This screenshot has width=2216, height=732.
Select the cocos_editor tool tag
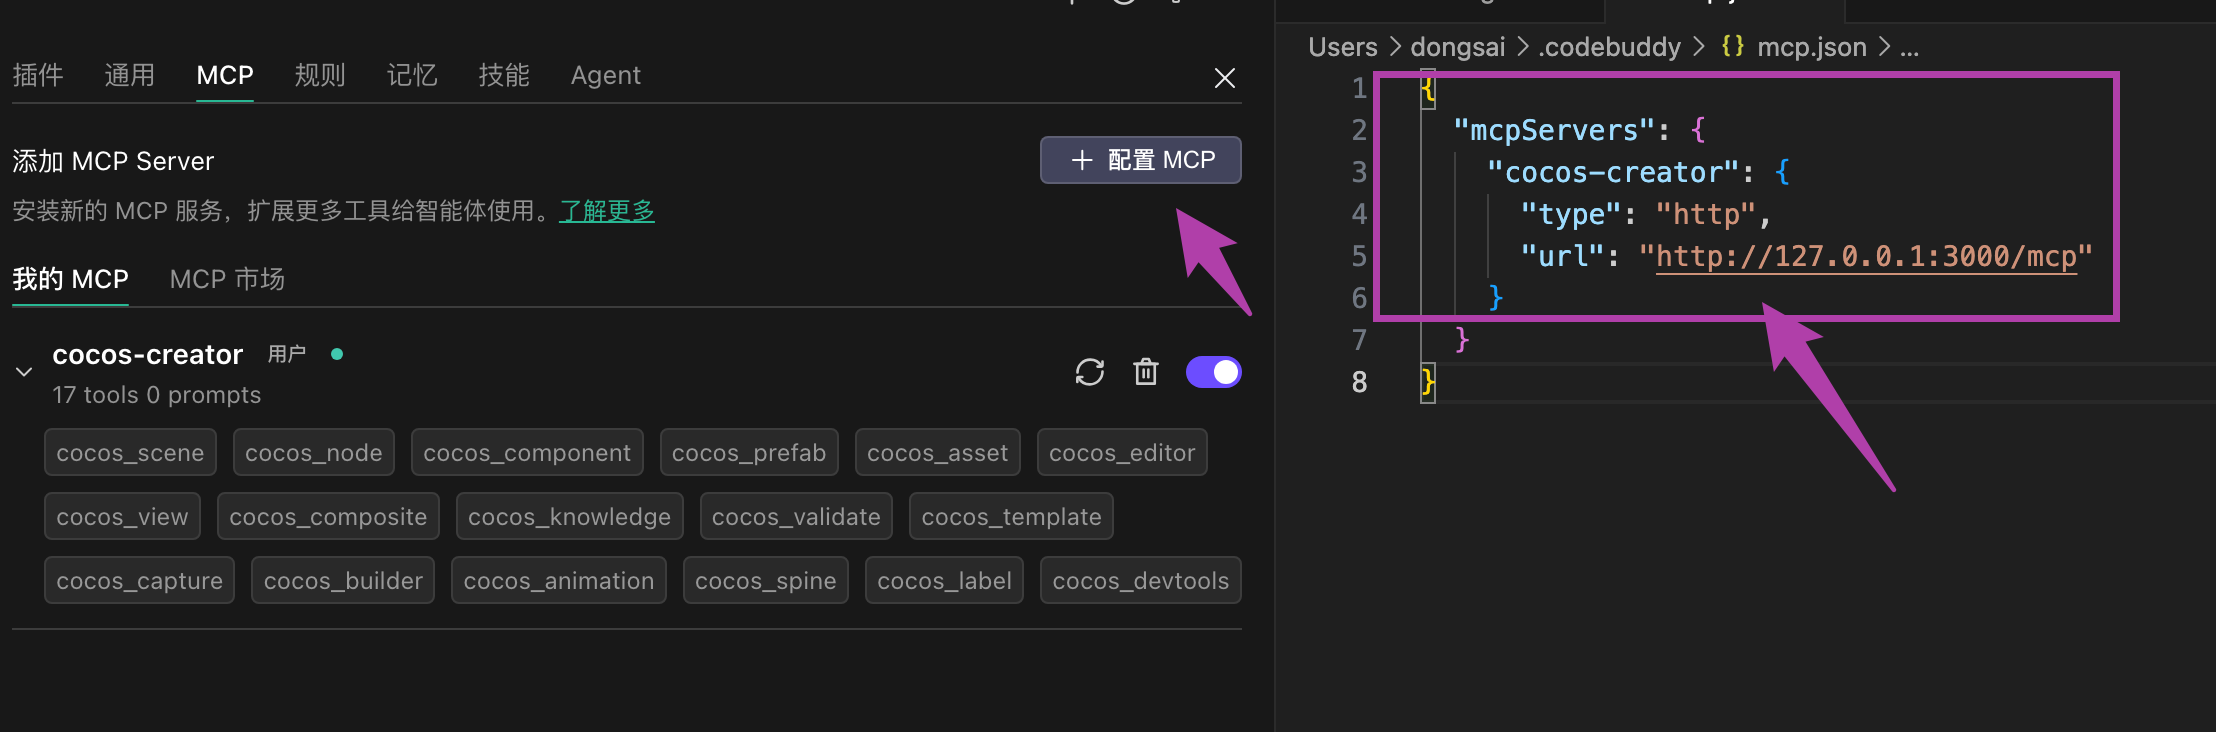coord(1122,453)
